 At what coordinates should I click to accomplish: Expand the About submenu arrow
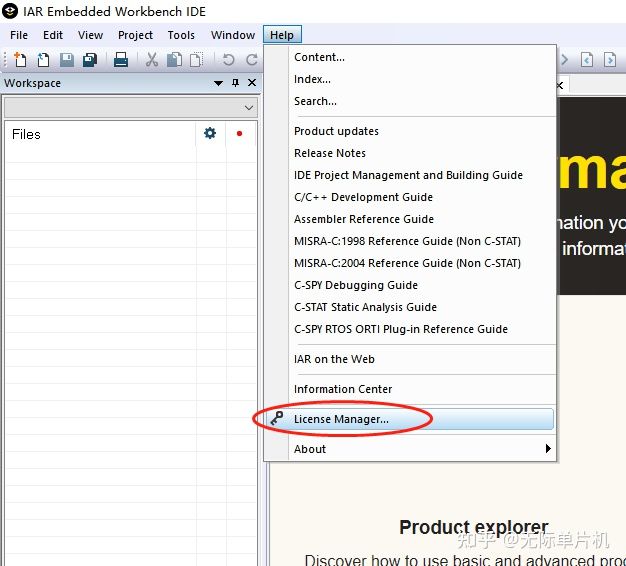(x=547, y=449)
